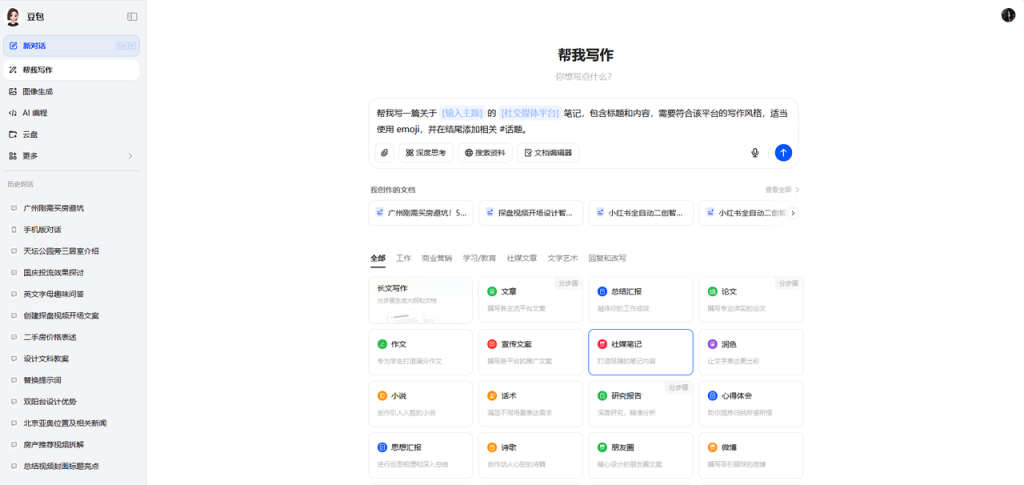
Task: Click the [输入主题] placeholder field
Action: (462, 113)
